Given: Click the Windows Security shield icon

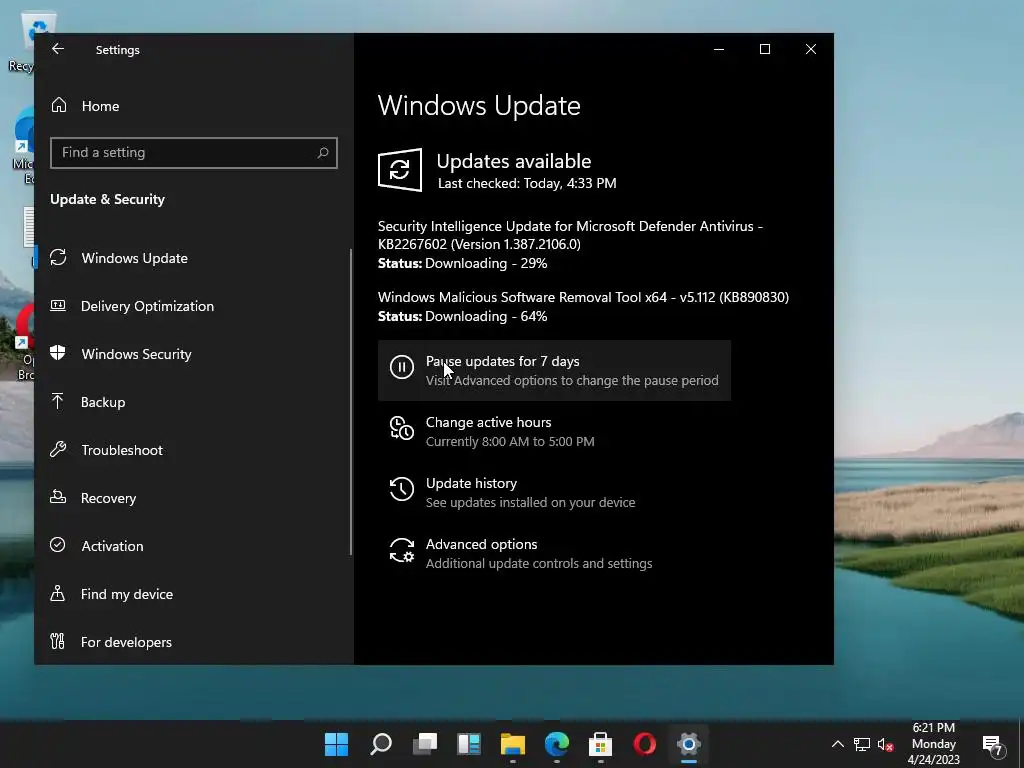Looking at the screenshot, I should [x=58, y=353].
